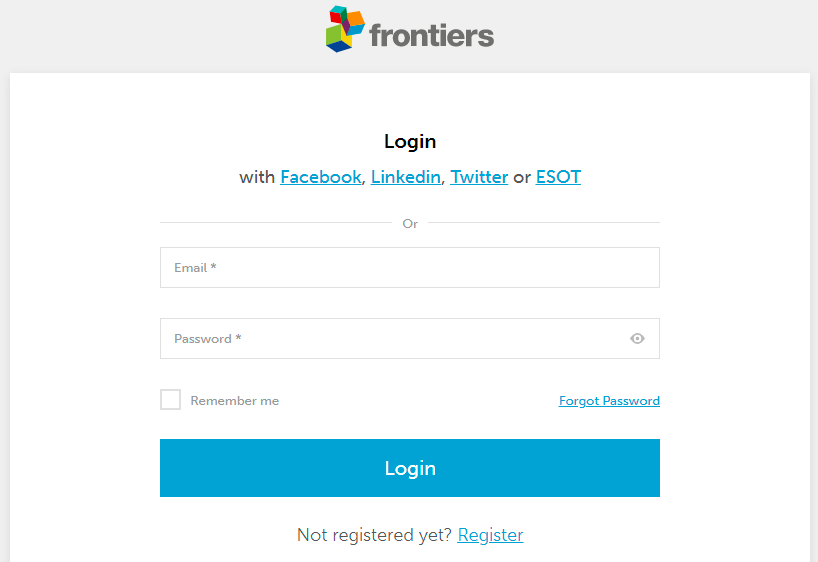Sign in using the Twitter link
818x562 pixels.
(x=479, y=177)
